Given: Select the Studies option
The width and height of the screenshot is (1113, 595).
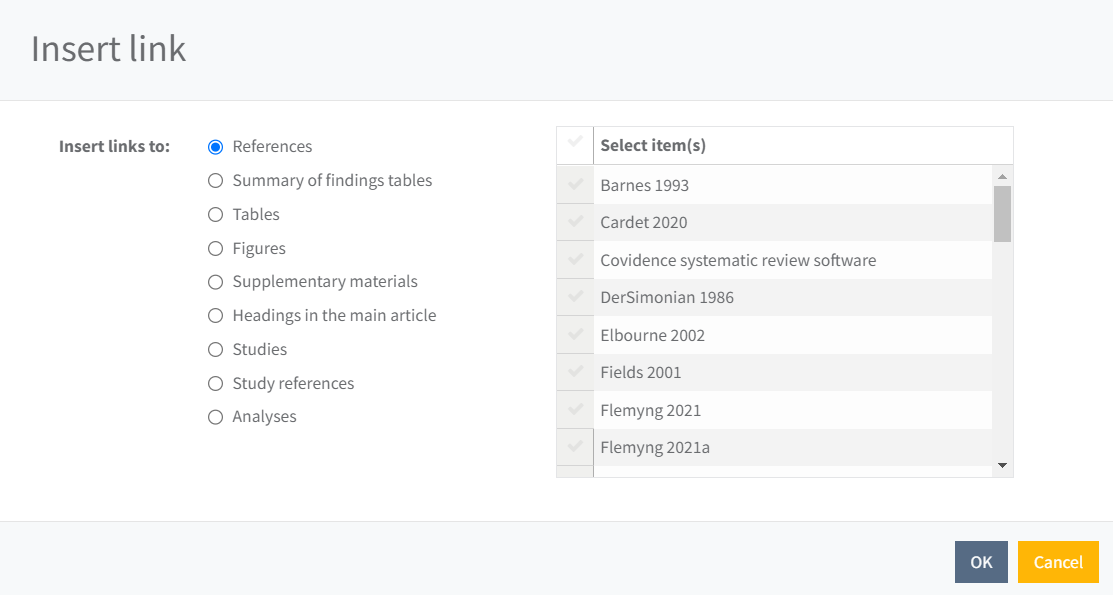Looking at the screenshot, I should (215, 349).
